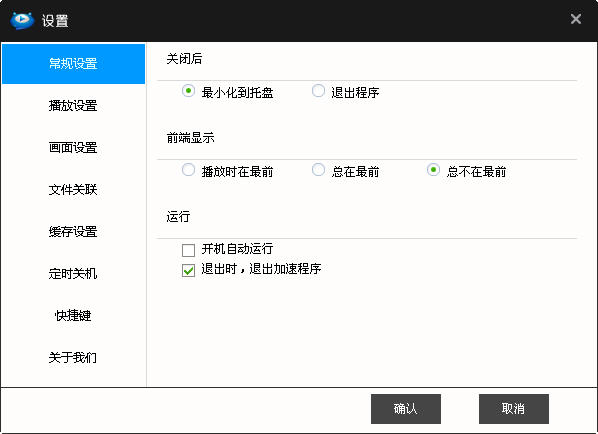Switch to 播放设置 tab
The height and width of the screenshot is (434, 598).
[73, 106]
